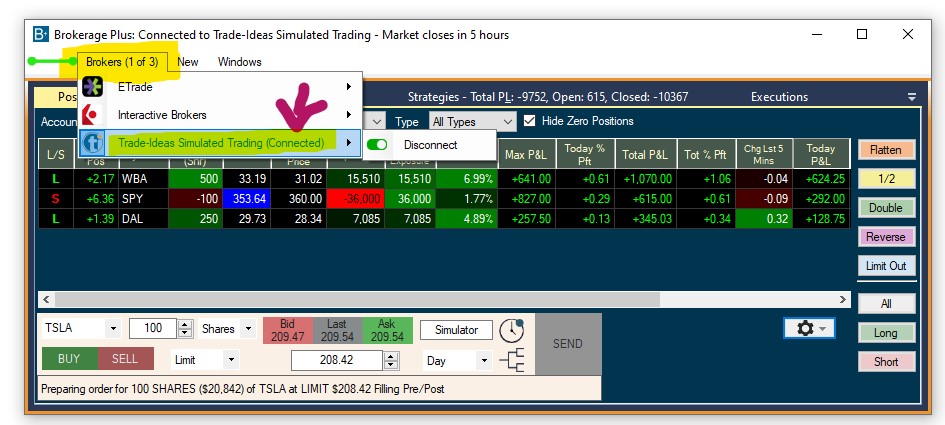Open the Limit order type dropdown
Screen dimensions: 945x425
click(231, 359)
